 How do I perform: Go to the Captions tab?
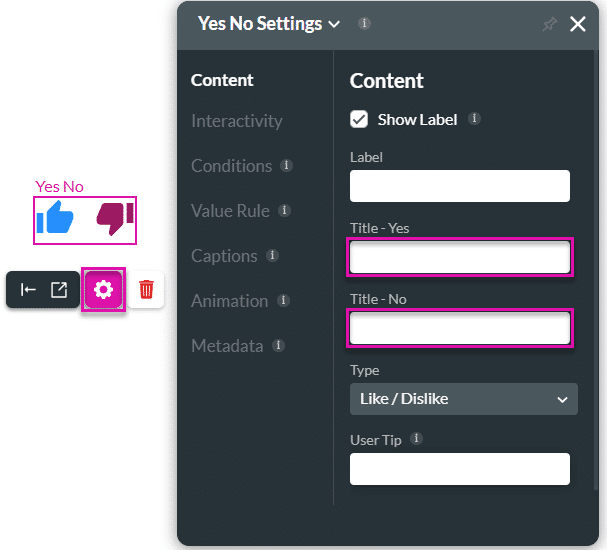[x=225, y=256]
